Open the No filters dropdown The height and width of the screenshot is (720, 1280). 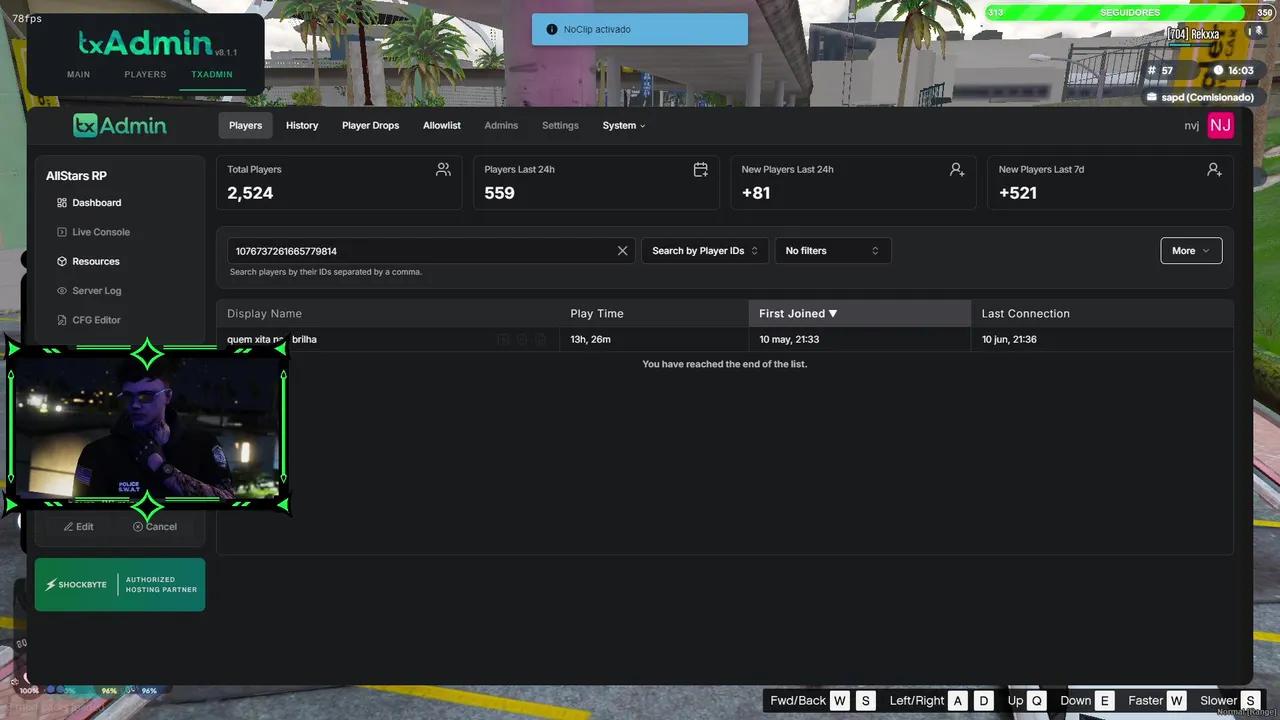pos(833,251)
